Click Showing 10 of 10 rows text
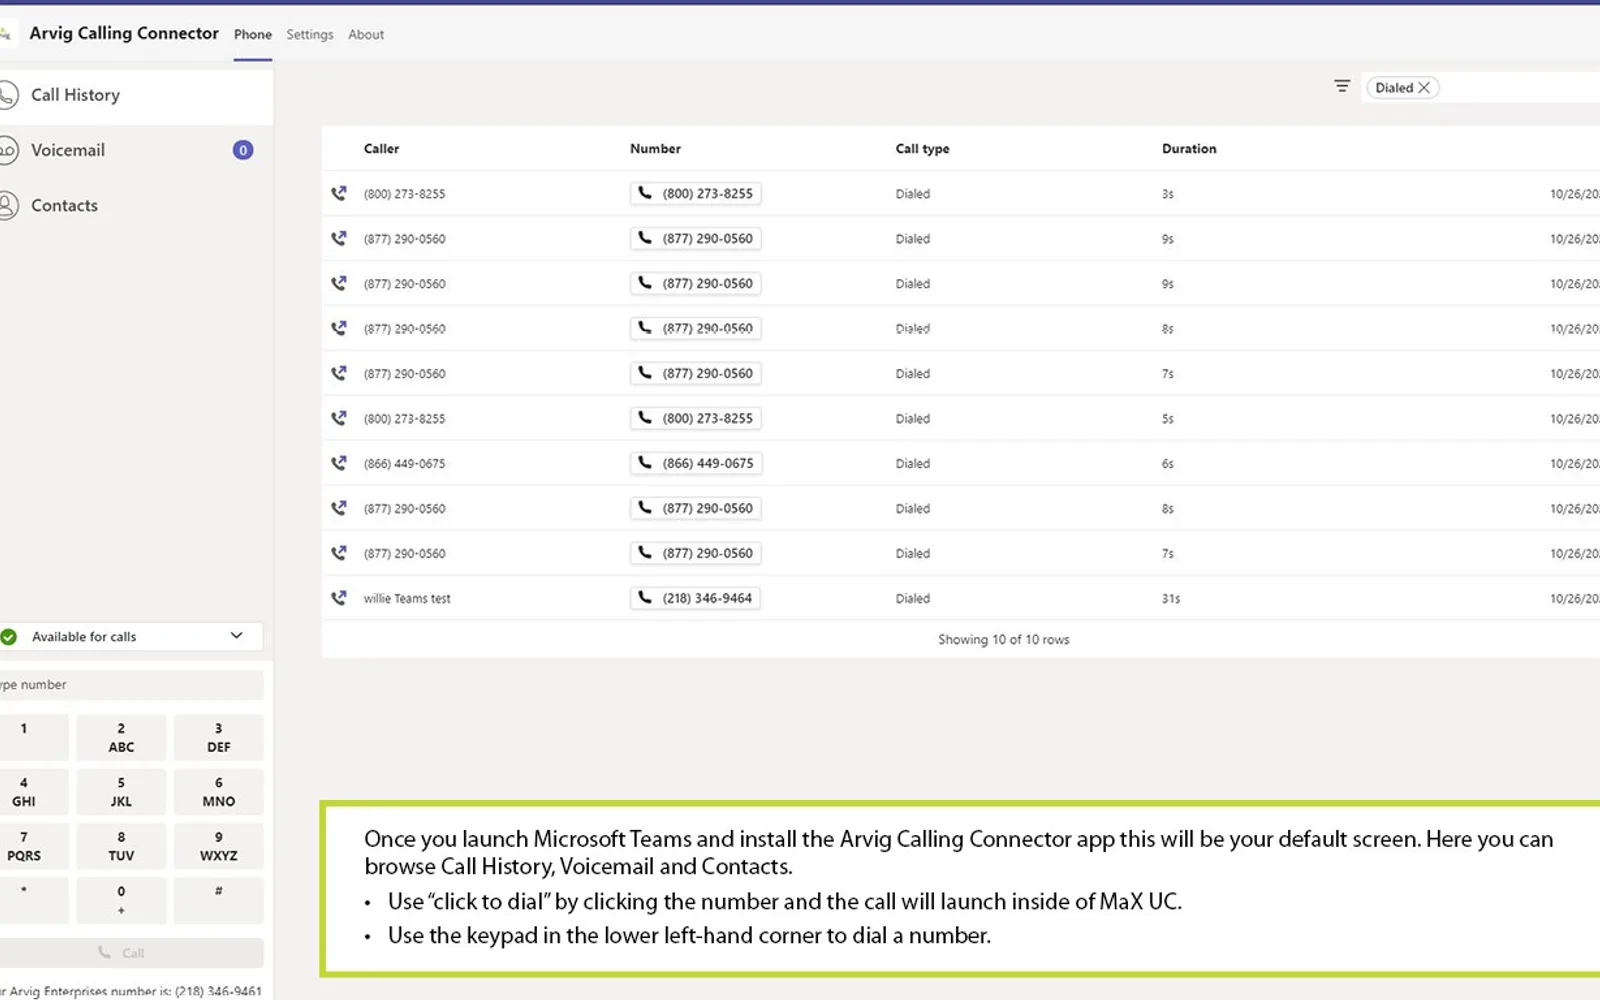The height and width of the screenshot is (1000, 1600). pos(1003,640)
